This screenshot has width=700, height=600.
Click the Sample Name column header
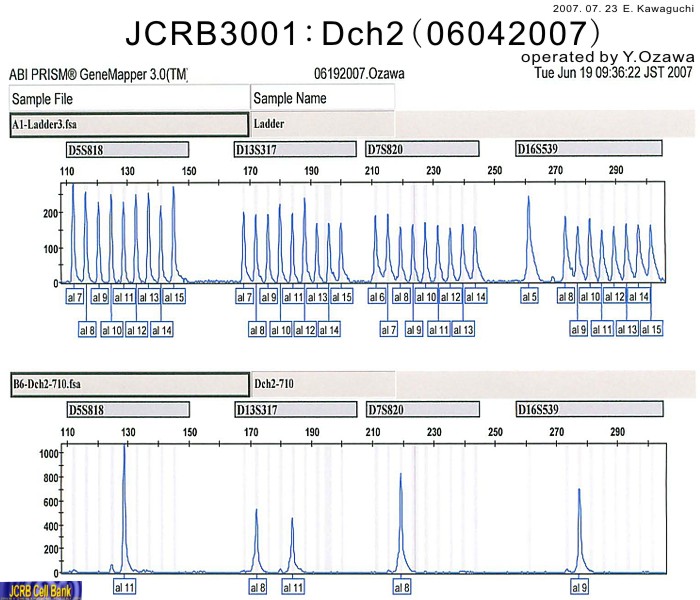[x=322, y=98]
